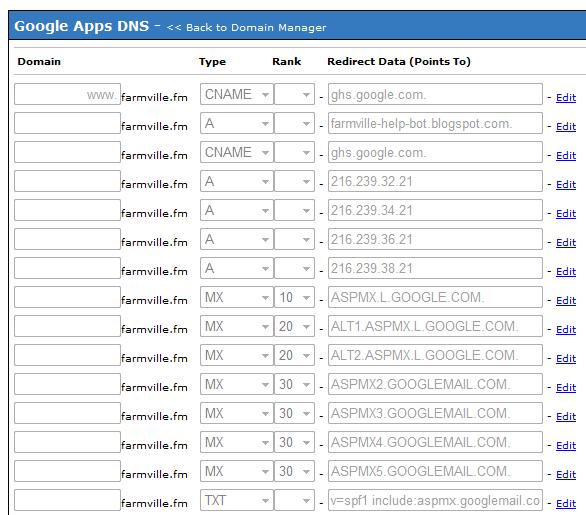The height and width of the screenshot is (515, 586).
Task: Edit the ALT1.ASPMX.L.GOOGLE.COM record
Action: tap(566, 330)
